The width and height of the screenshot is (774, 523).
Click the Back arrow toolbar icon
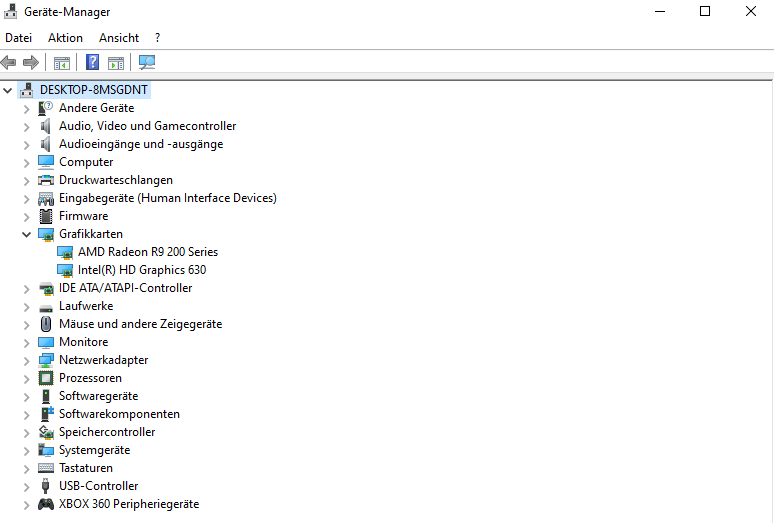point(8,62)
